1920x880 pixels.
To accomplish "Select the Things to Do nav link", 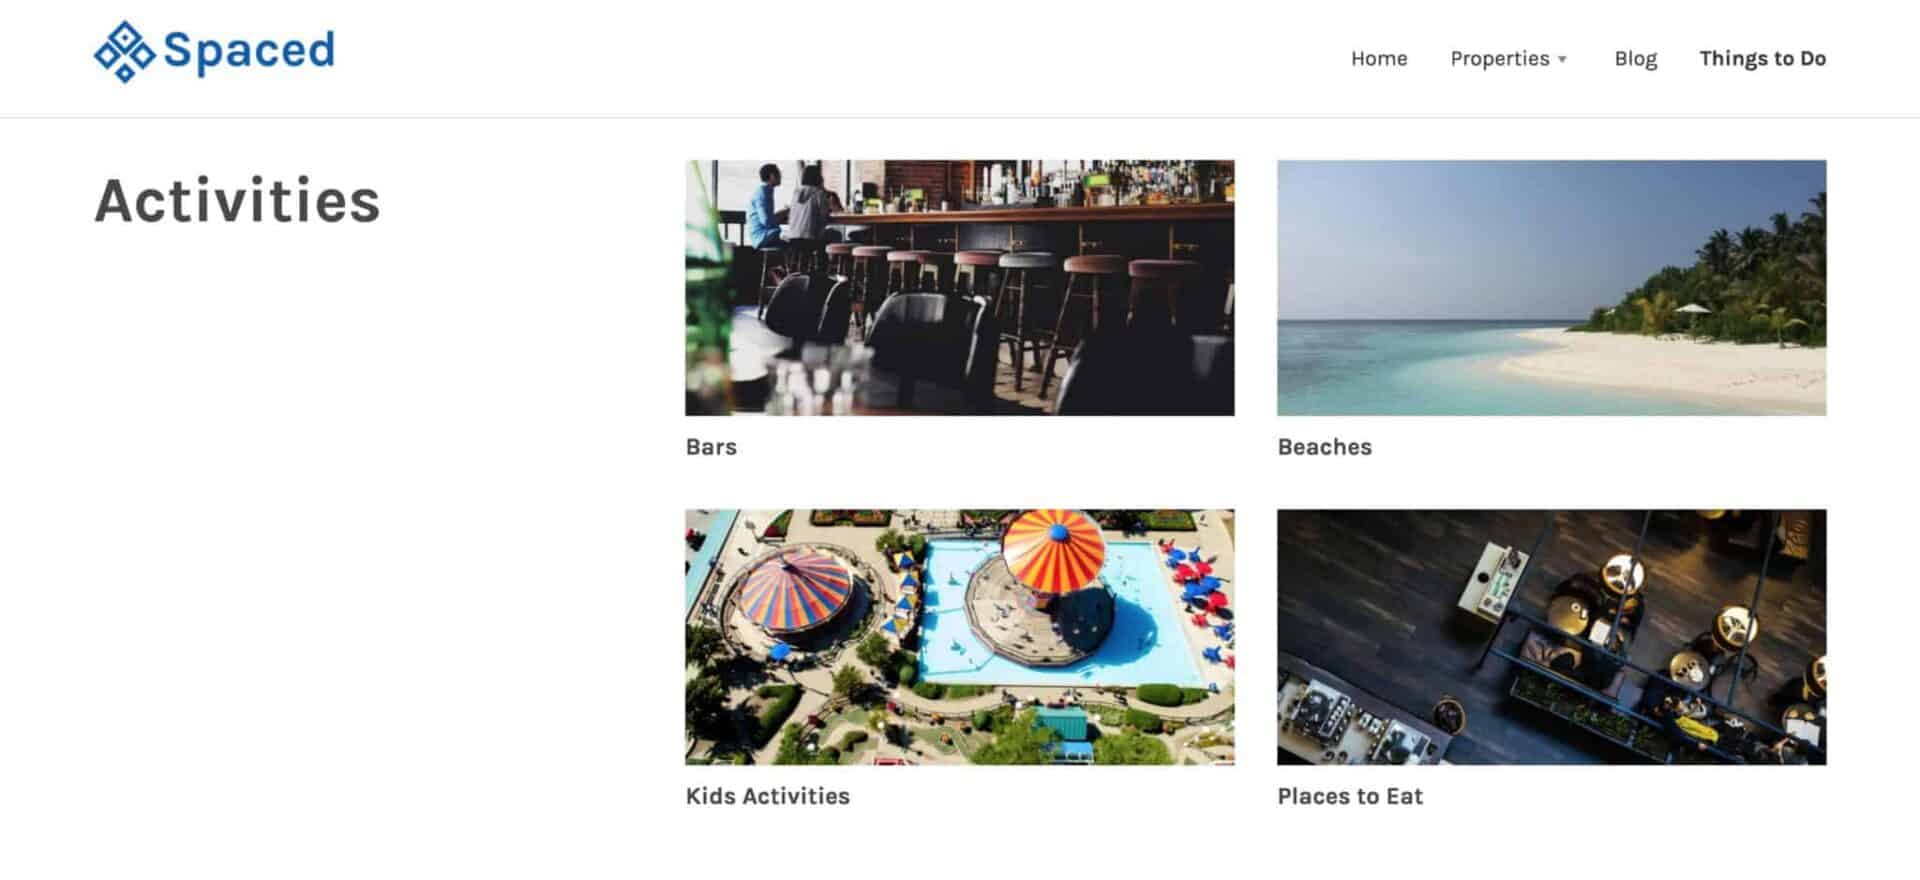I will [1762, 58].
